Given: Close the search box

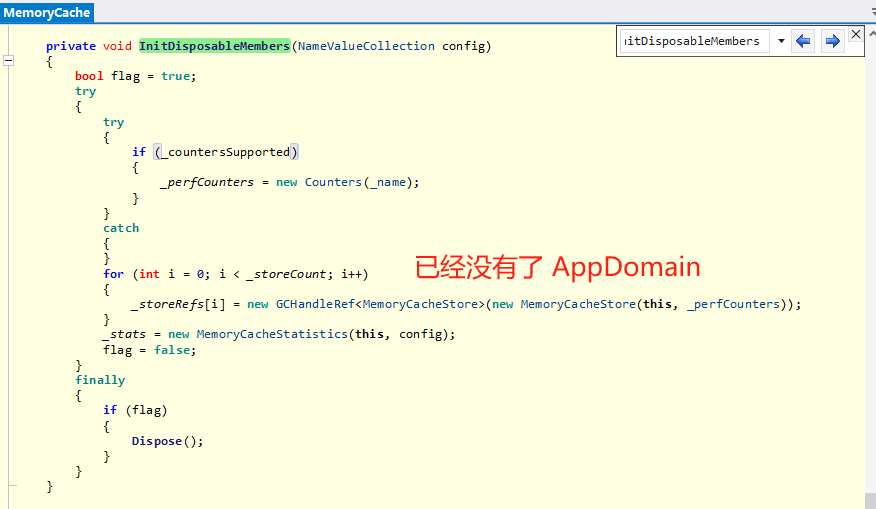Looking at the screenshot, I should click(x=855, y=34).
